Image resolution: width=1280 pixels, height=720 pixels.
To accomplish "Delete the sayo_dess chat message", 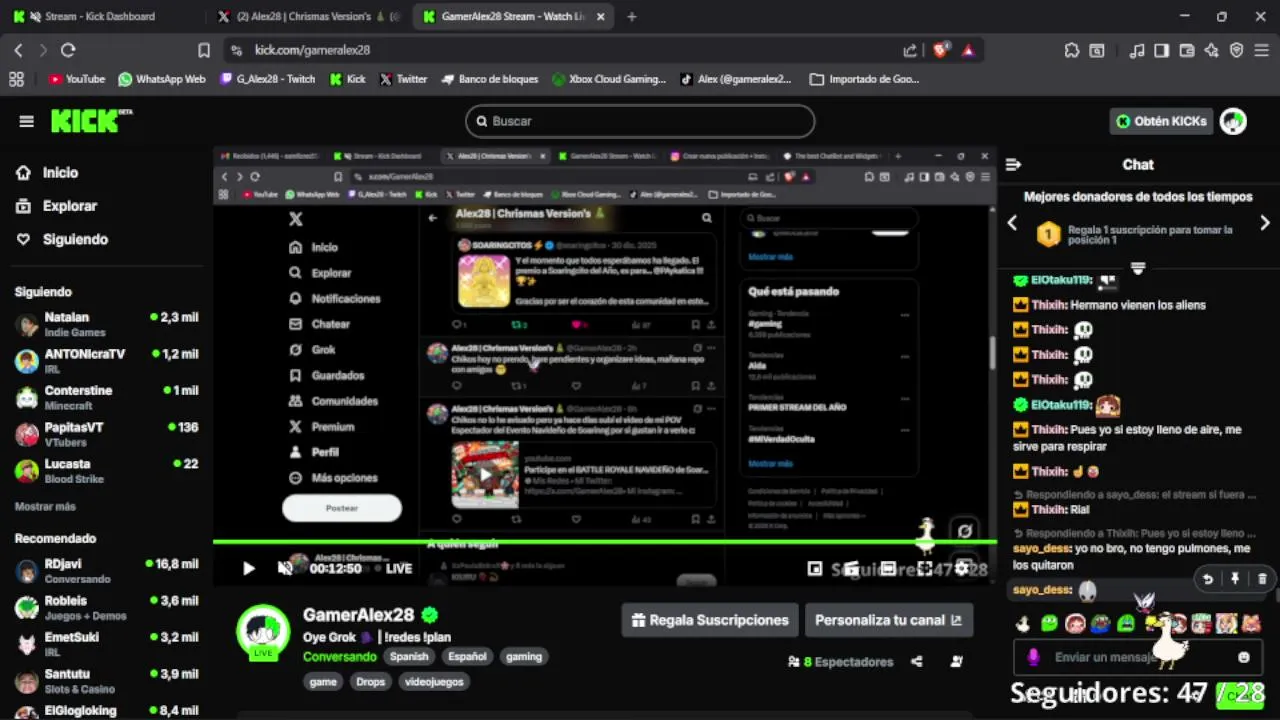I will pyautogui.click(x=1262, y=578).
